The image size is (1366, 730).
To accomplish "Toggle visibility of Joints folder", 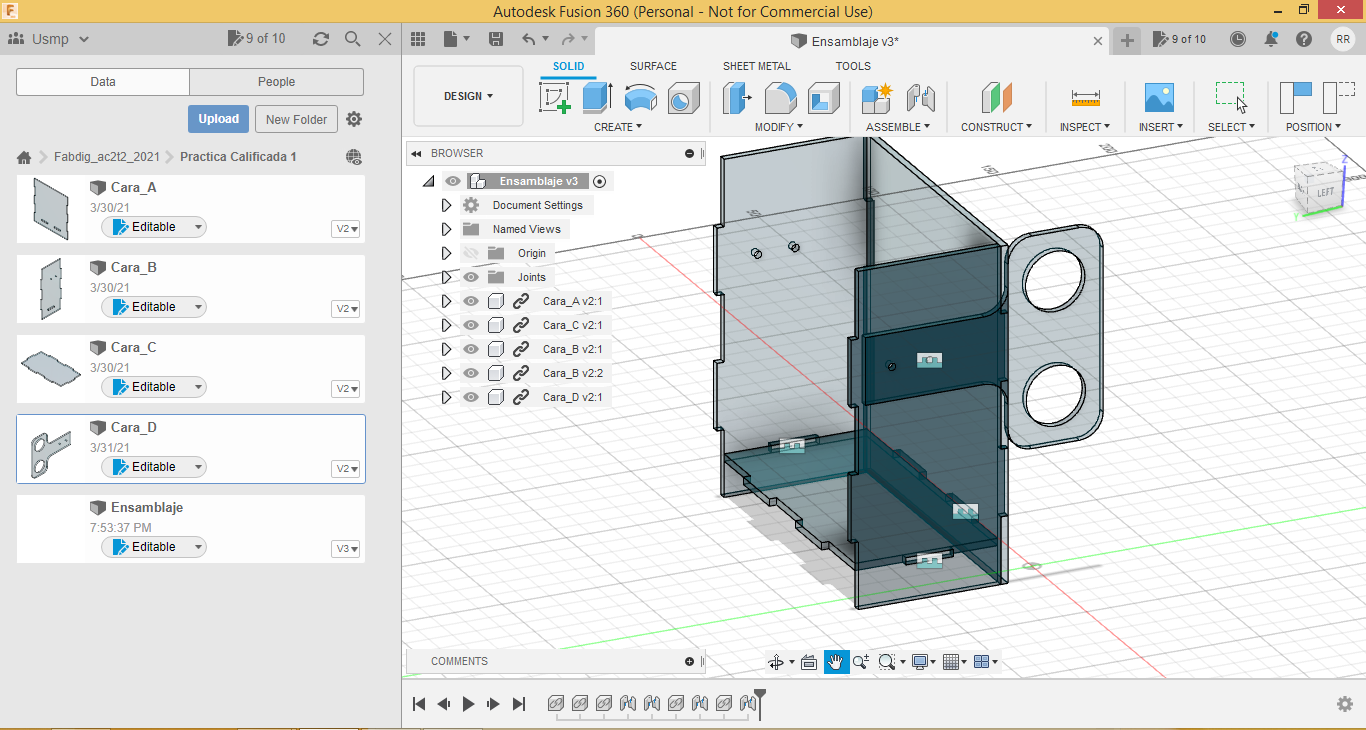I will (471, 277).
